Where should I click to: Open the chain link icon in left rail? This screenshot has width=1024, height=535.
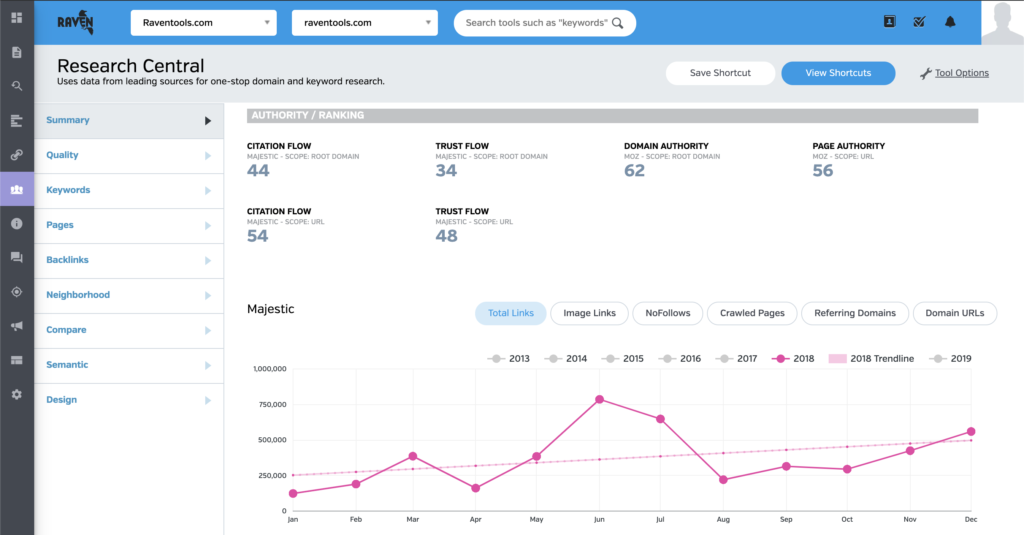(x=17, y=155)
